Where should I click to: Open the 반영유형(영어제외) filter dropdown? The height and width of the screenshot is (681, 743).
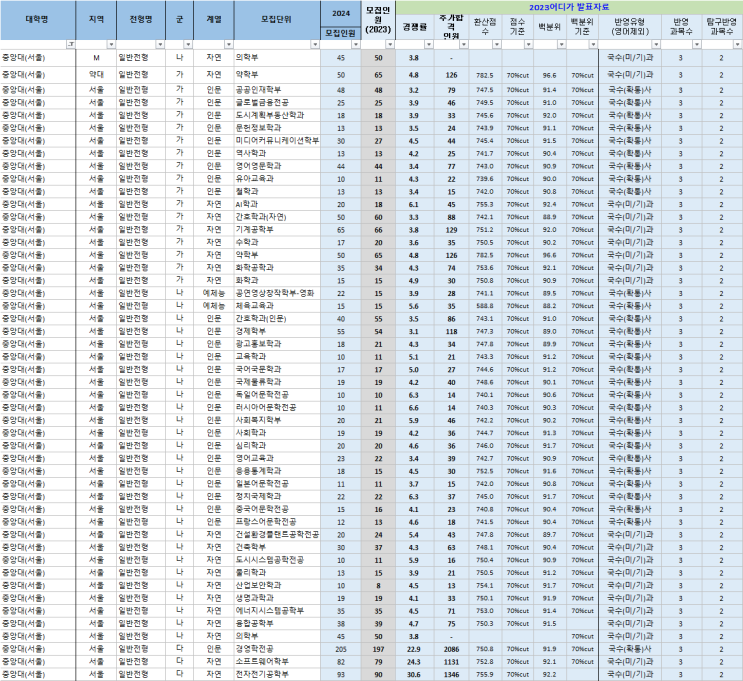[656, 45]
